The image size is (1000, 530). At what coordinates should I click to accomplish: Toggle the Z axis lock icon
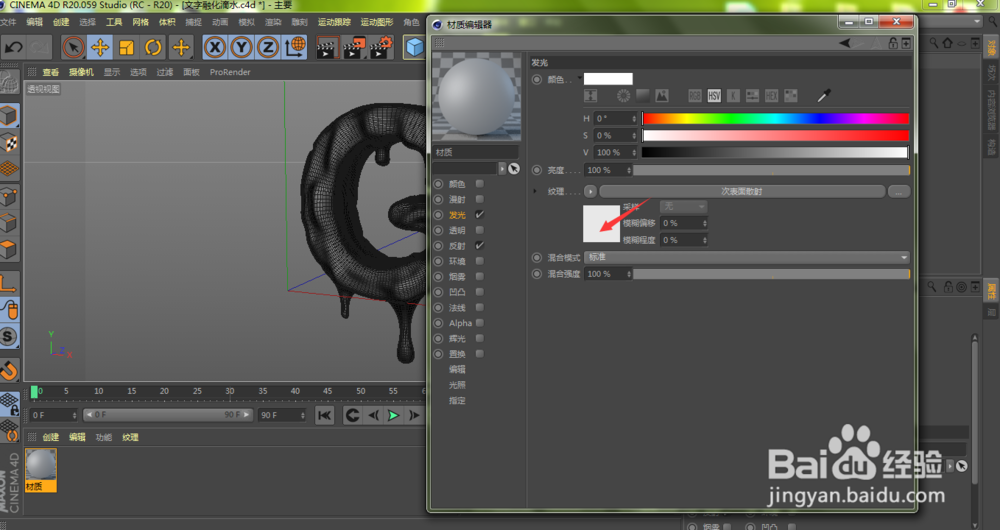pyautogui.click(x=268, y=47)
